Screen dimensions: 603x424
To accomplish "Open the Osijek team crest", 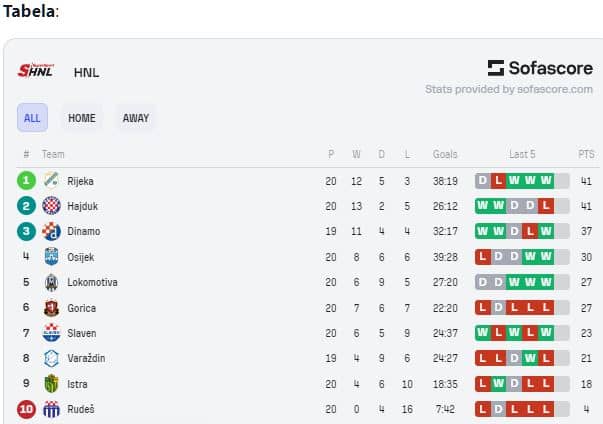I will [x=51, y=257].
